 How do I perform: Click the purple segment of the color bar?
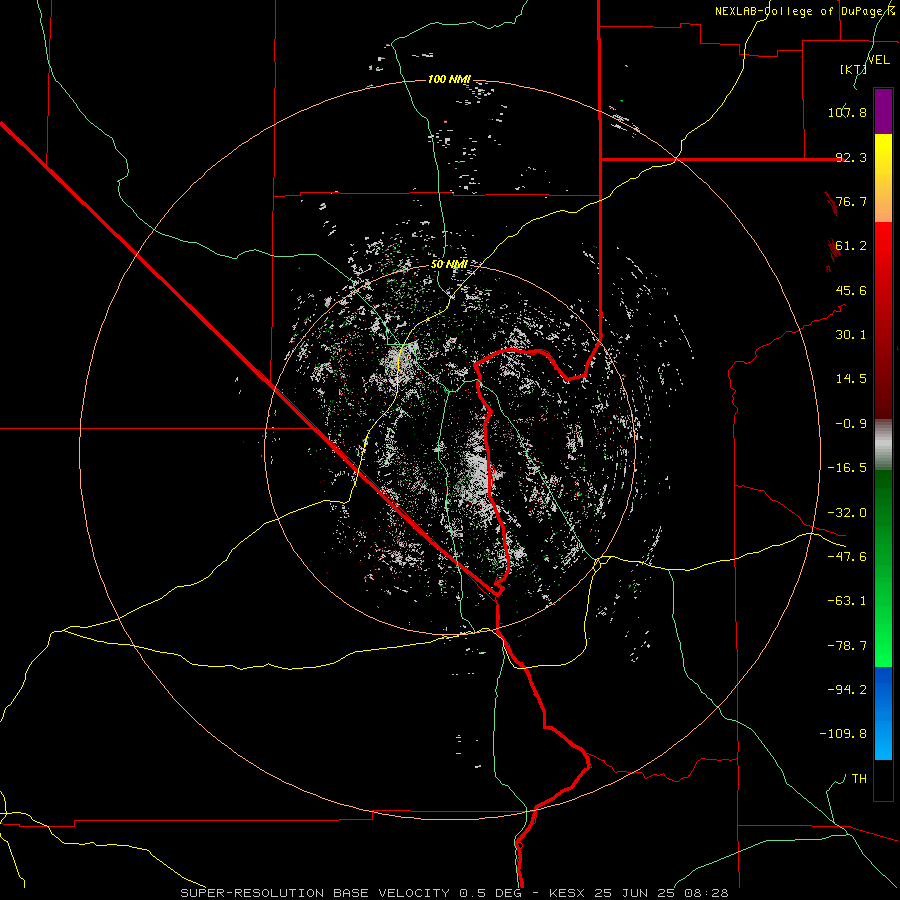[x=883, y=111]
